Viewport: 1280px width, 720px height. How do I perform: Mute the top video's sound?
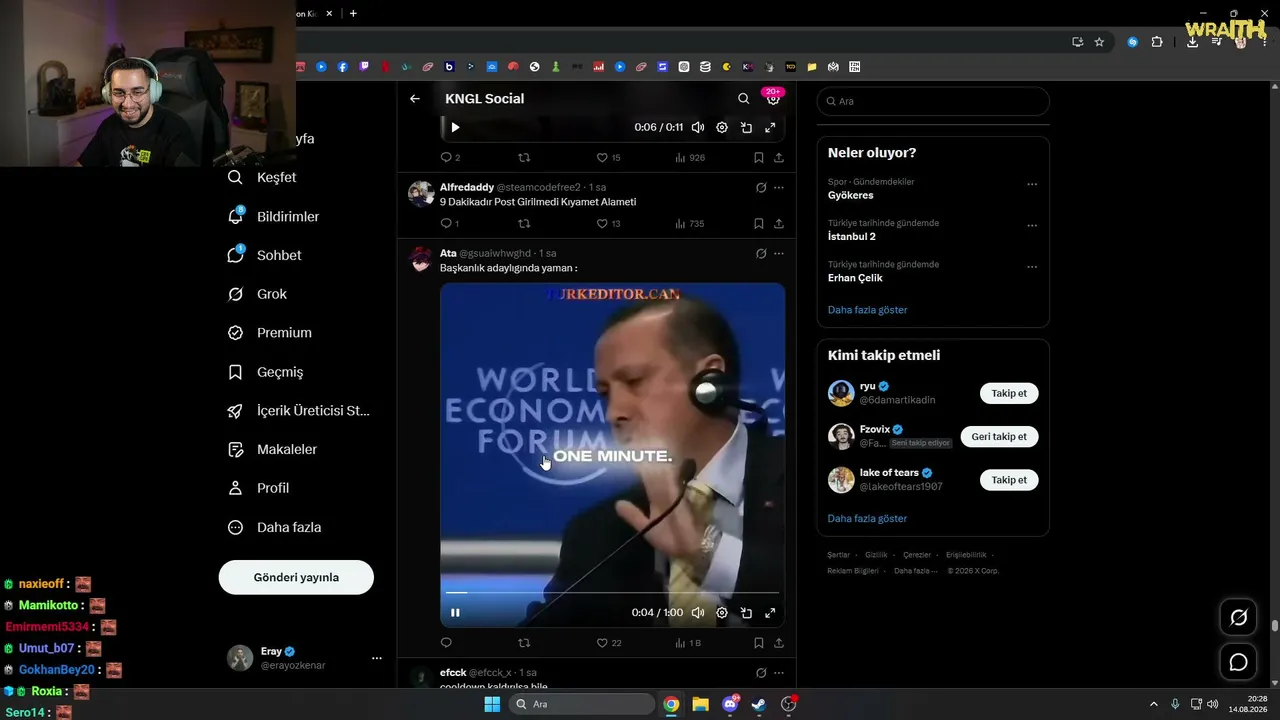tap(698, 127)
